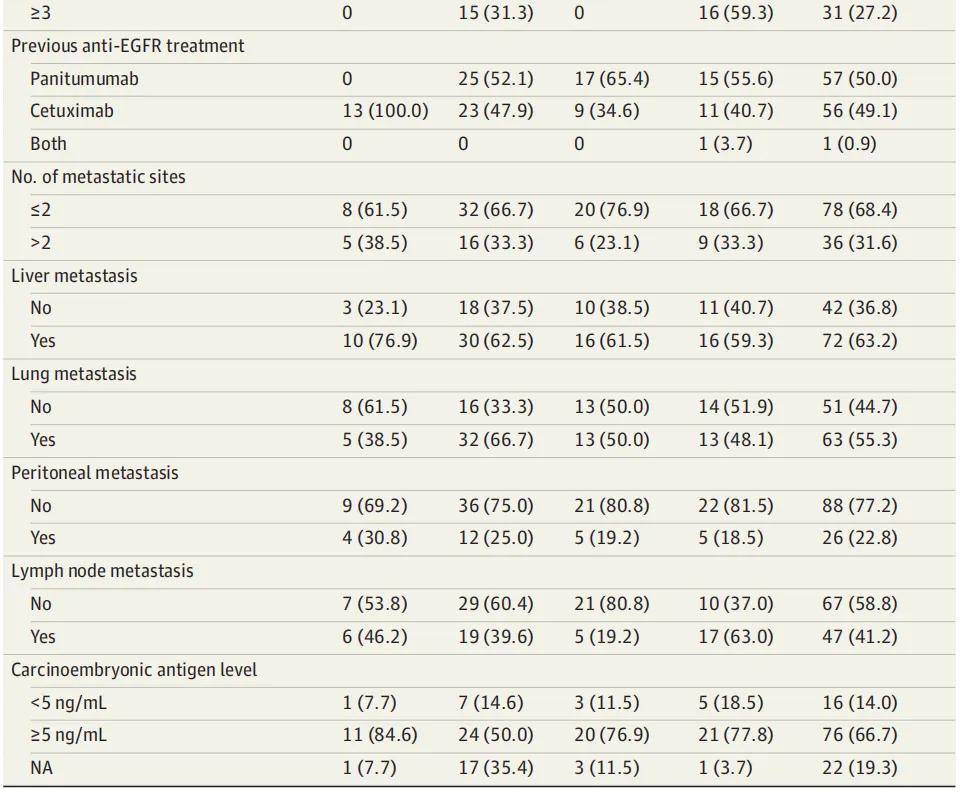960x792 pixels.
Task: Click the '76 (66.7)' cell
Action: tap(859, 736)
